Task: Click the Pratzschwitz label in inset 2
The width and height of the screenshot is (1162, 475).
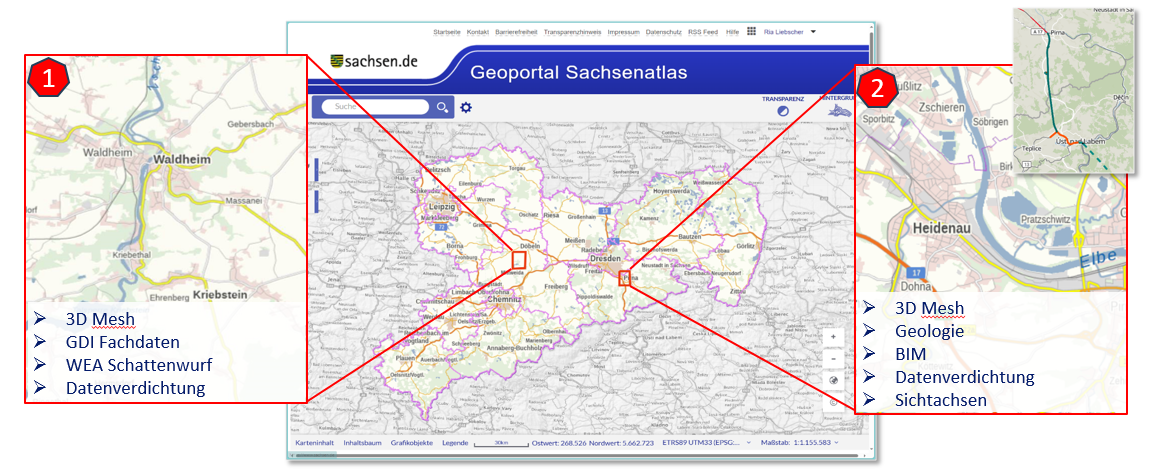Action: pyautogui.click(x=1044, y=220)
